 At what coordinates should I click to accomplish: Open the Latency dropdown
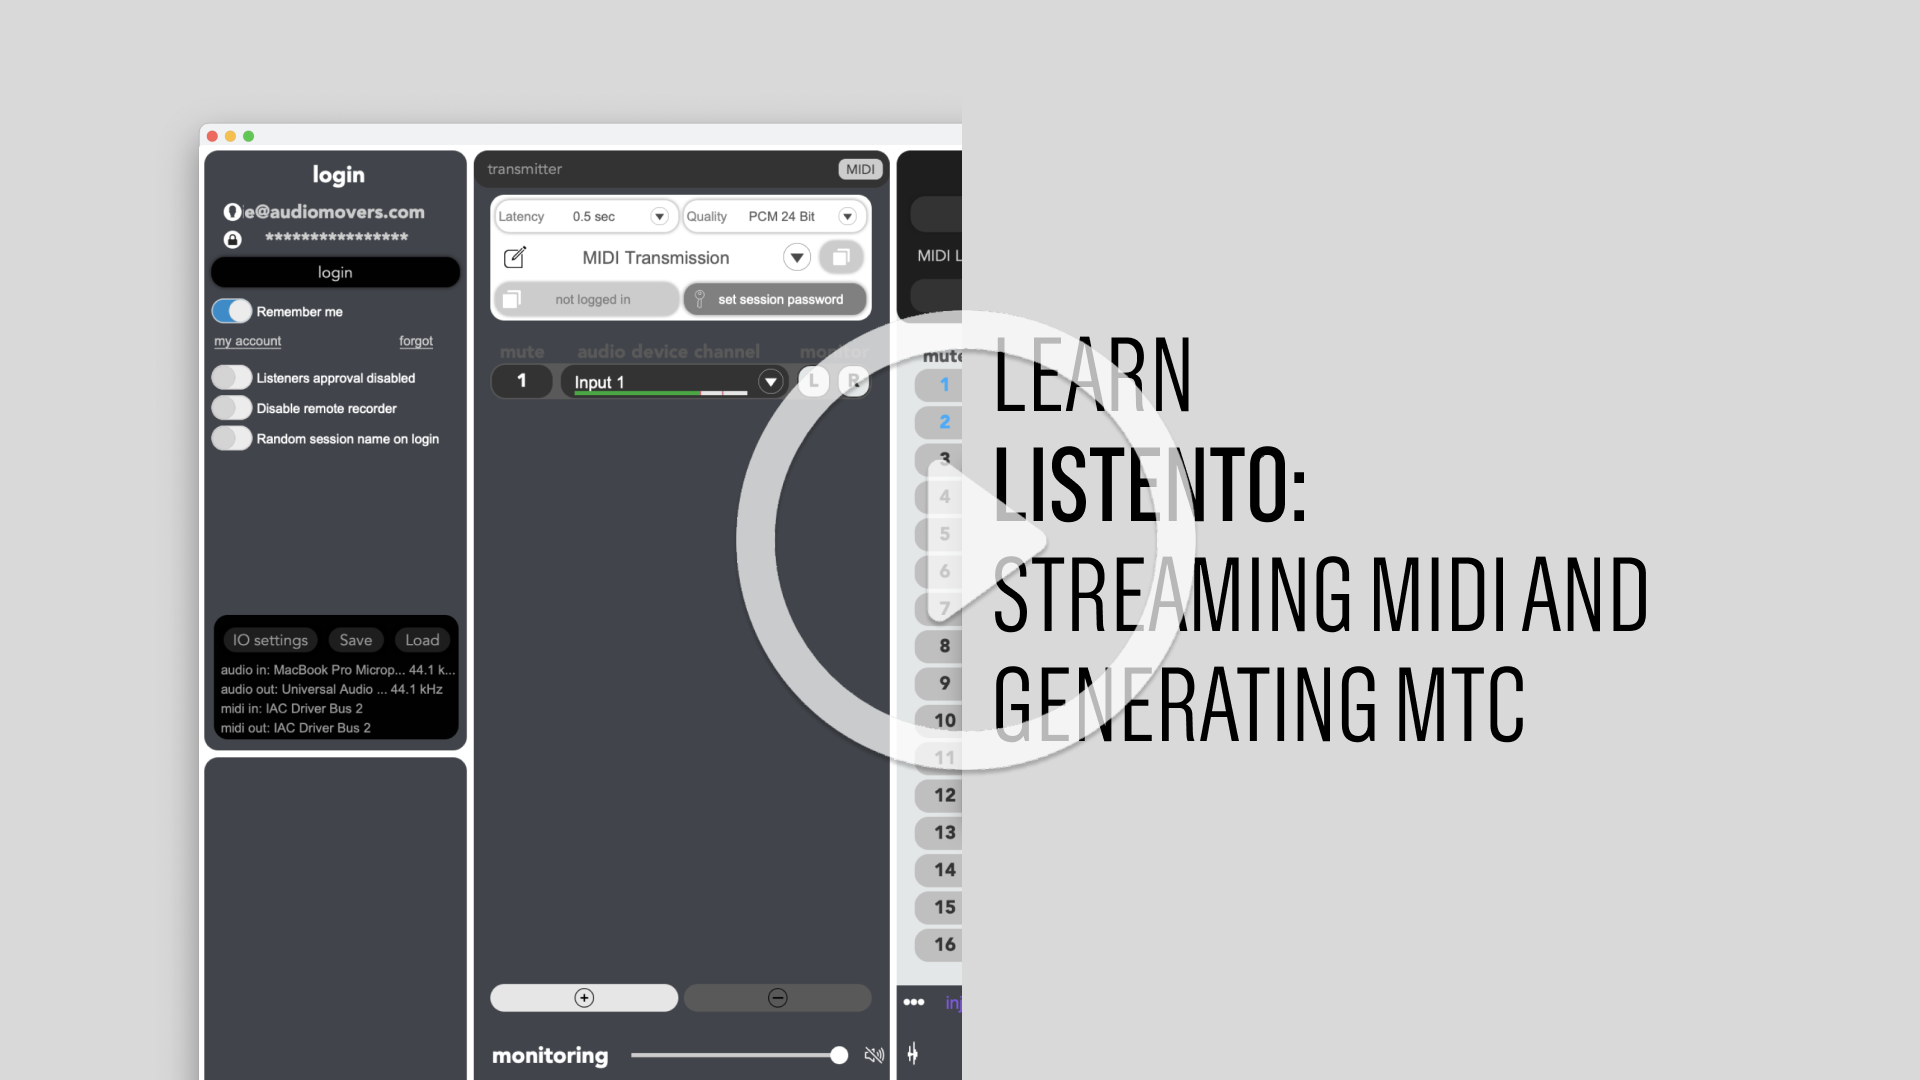pyautogui.click(x=659, y=216)
